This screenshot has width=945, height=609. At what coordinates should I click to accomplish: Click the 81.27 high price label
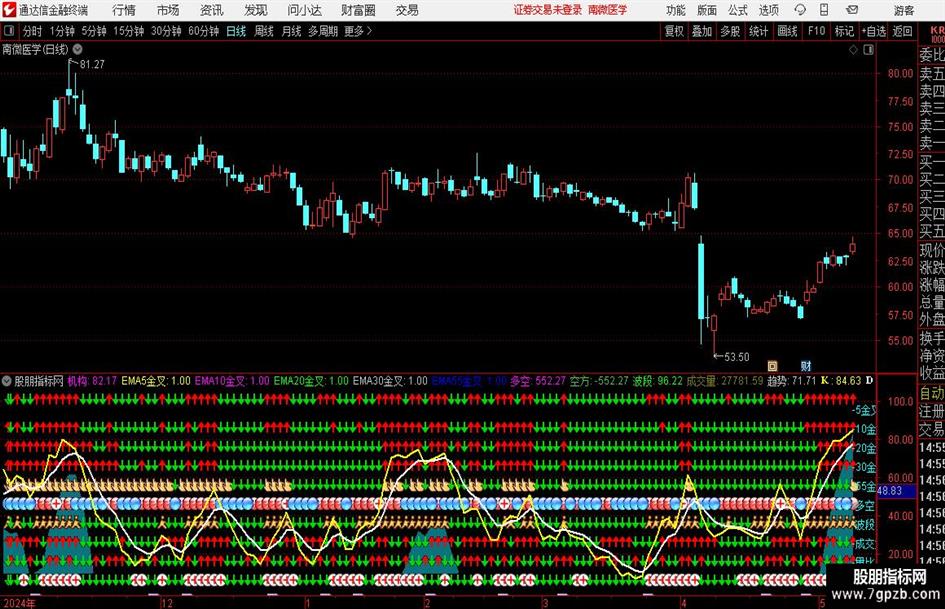click(92, 64)
